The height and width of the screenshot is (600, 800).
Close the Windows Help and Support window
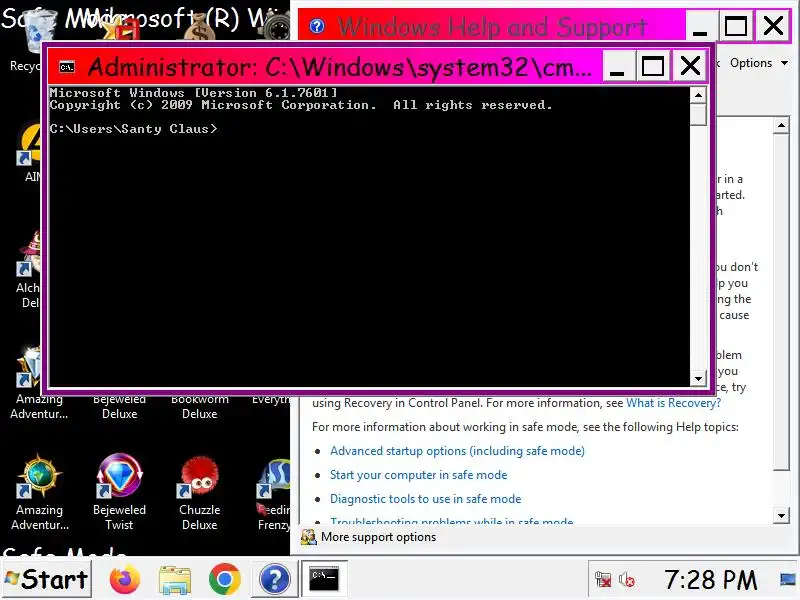[773, 26]
